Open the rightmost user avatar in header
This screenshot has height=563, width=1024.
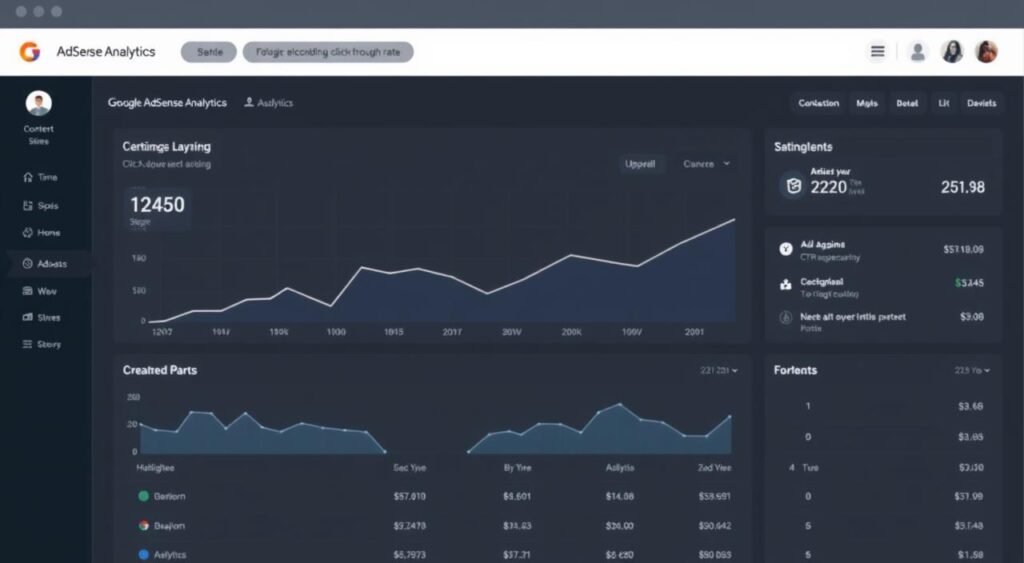coord(986,52)
